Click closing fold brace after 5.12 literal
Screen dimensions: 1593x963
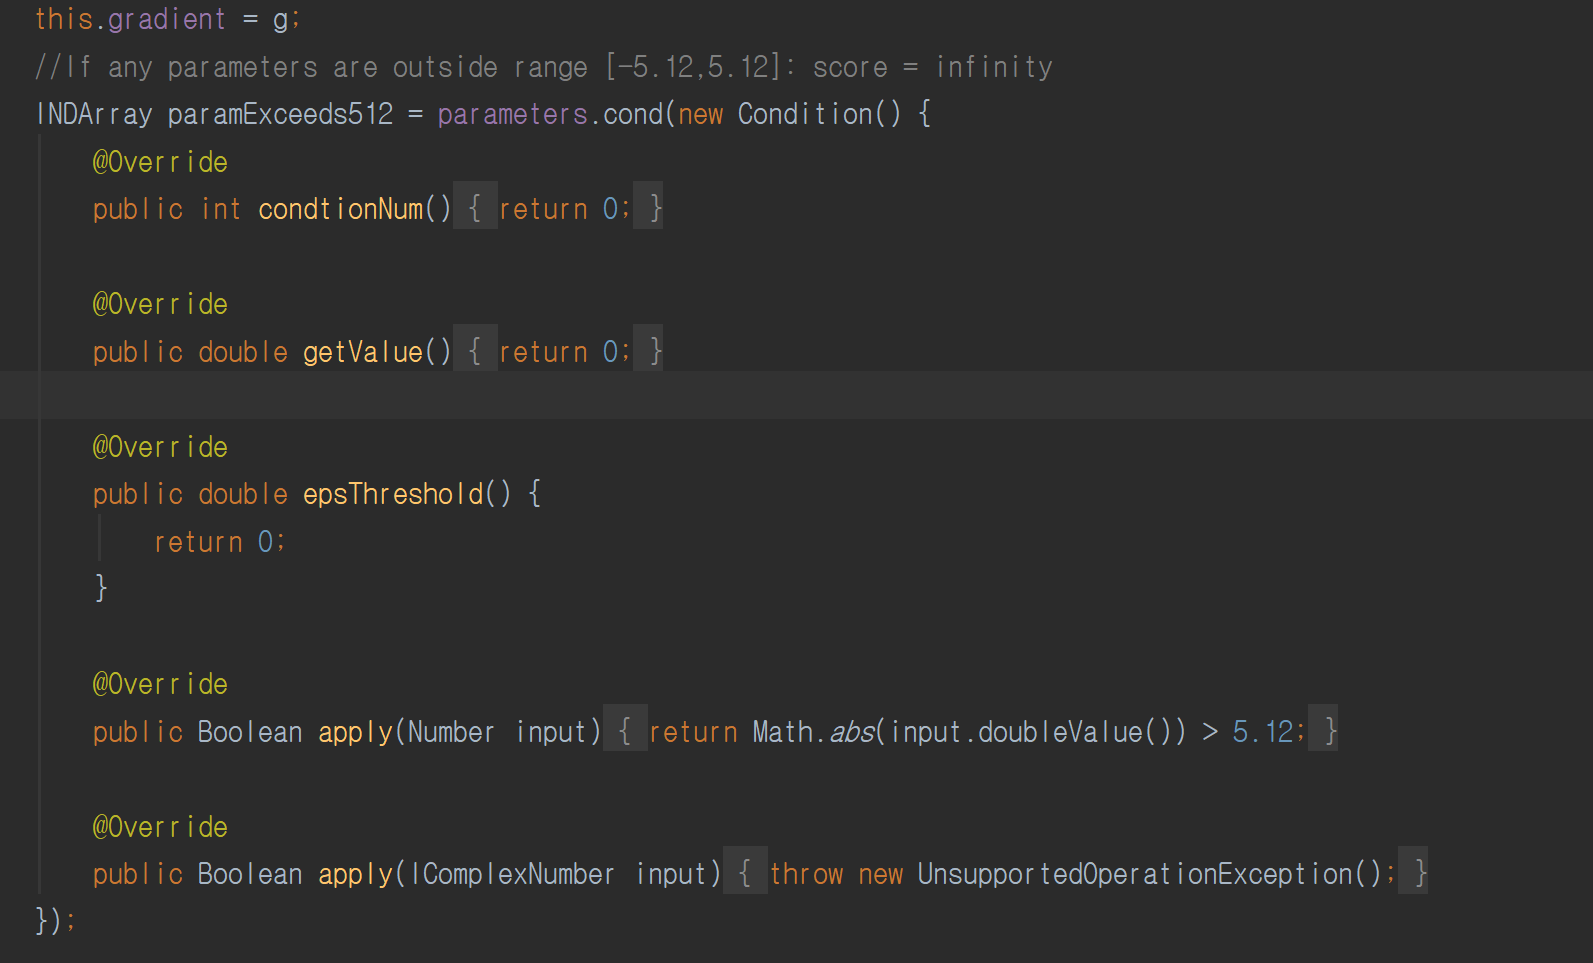[1329, 731]
